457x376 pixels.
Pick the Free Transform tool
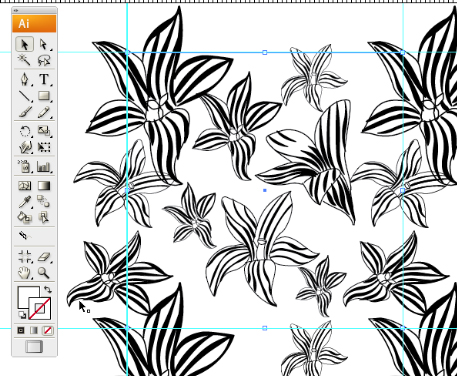pyautogui.click(x=44, y=147)
